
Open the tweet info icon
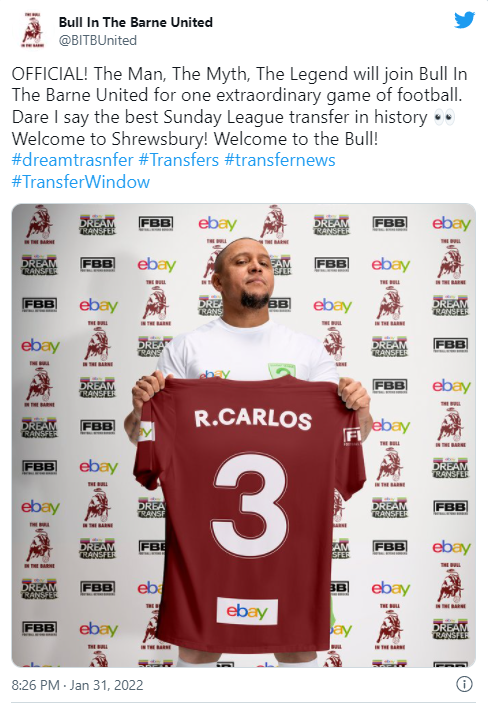[464, 684]
